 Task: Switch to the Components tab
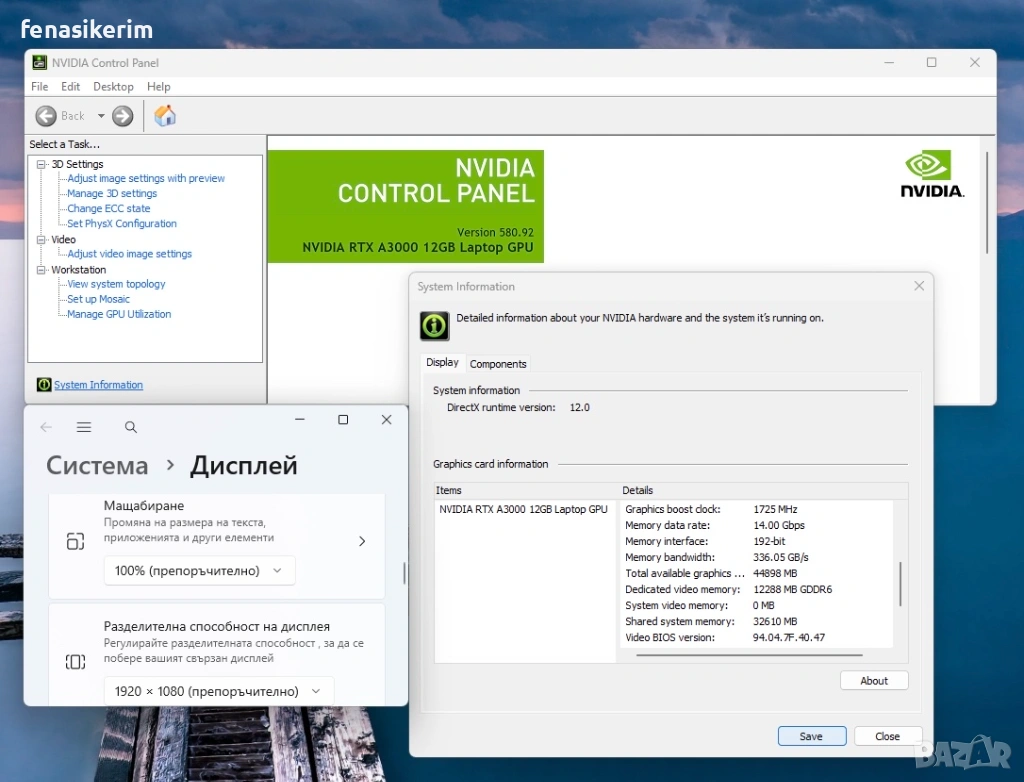pos(498,364)
